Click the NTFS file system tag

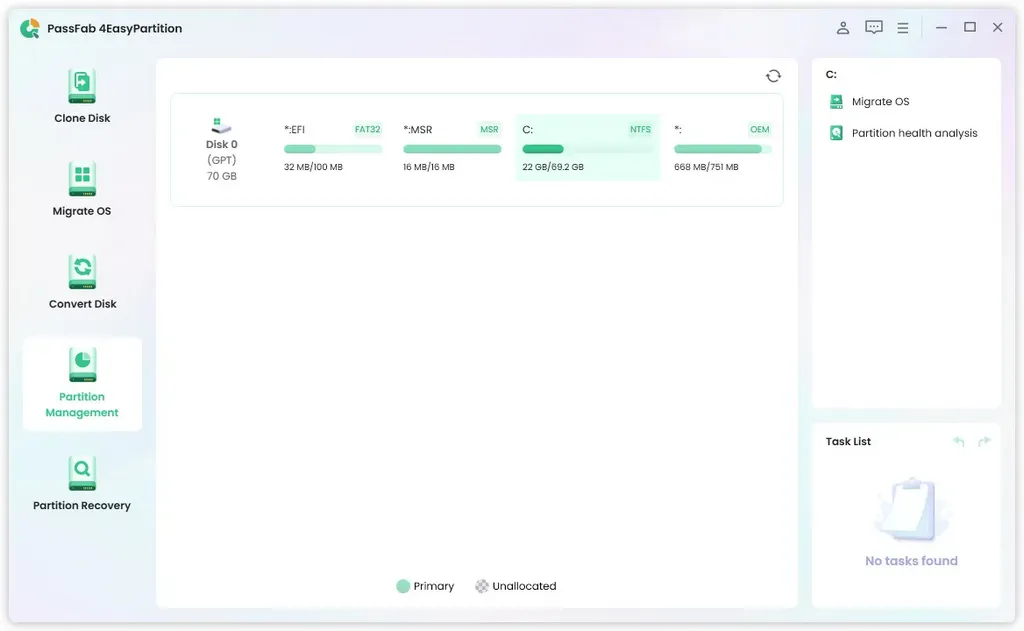point(640,129)
